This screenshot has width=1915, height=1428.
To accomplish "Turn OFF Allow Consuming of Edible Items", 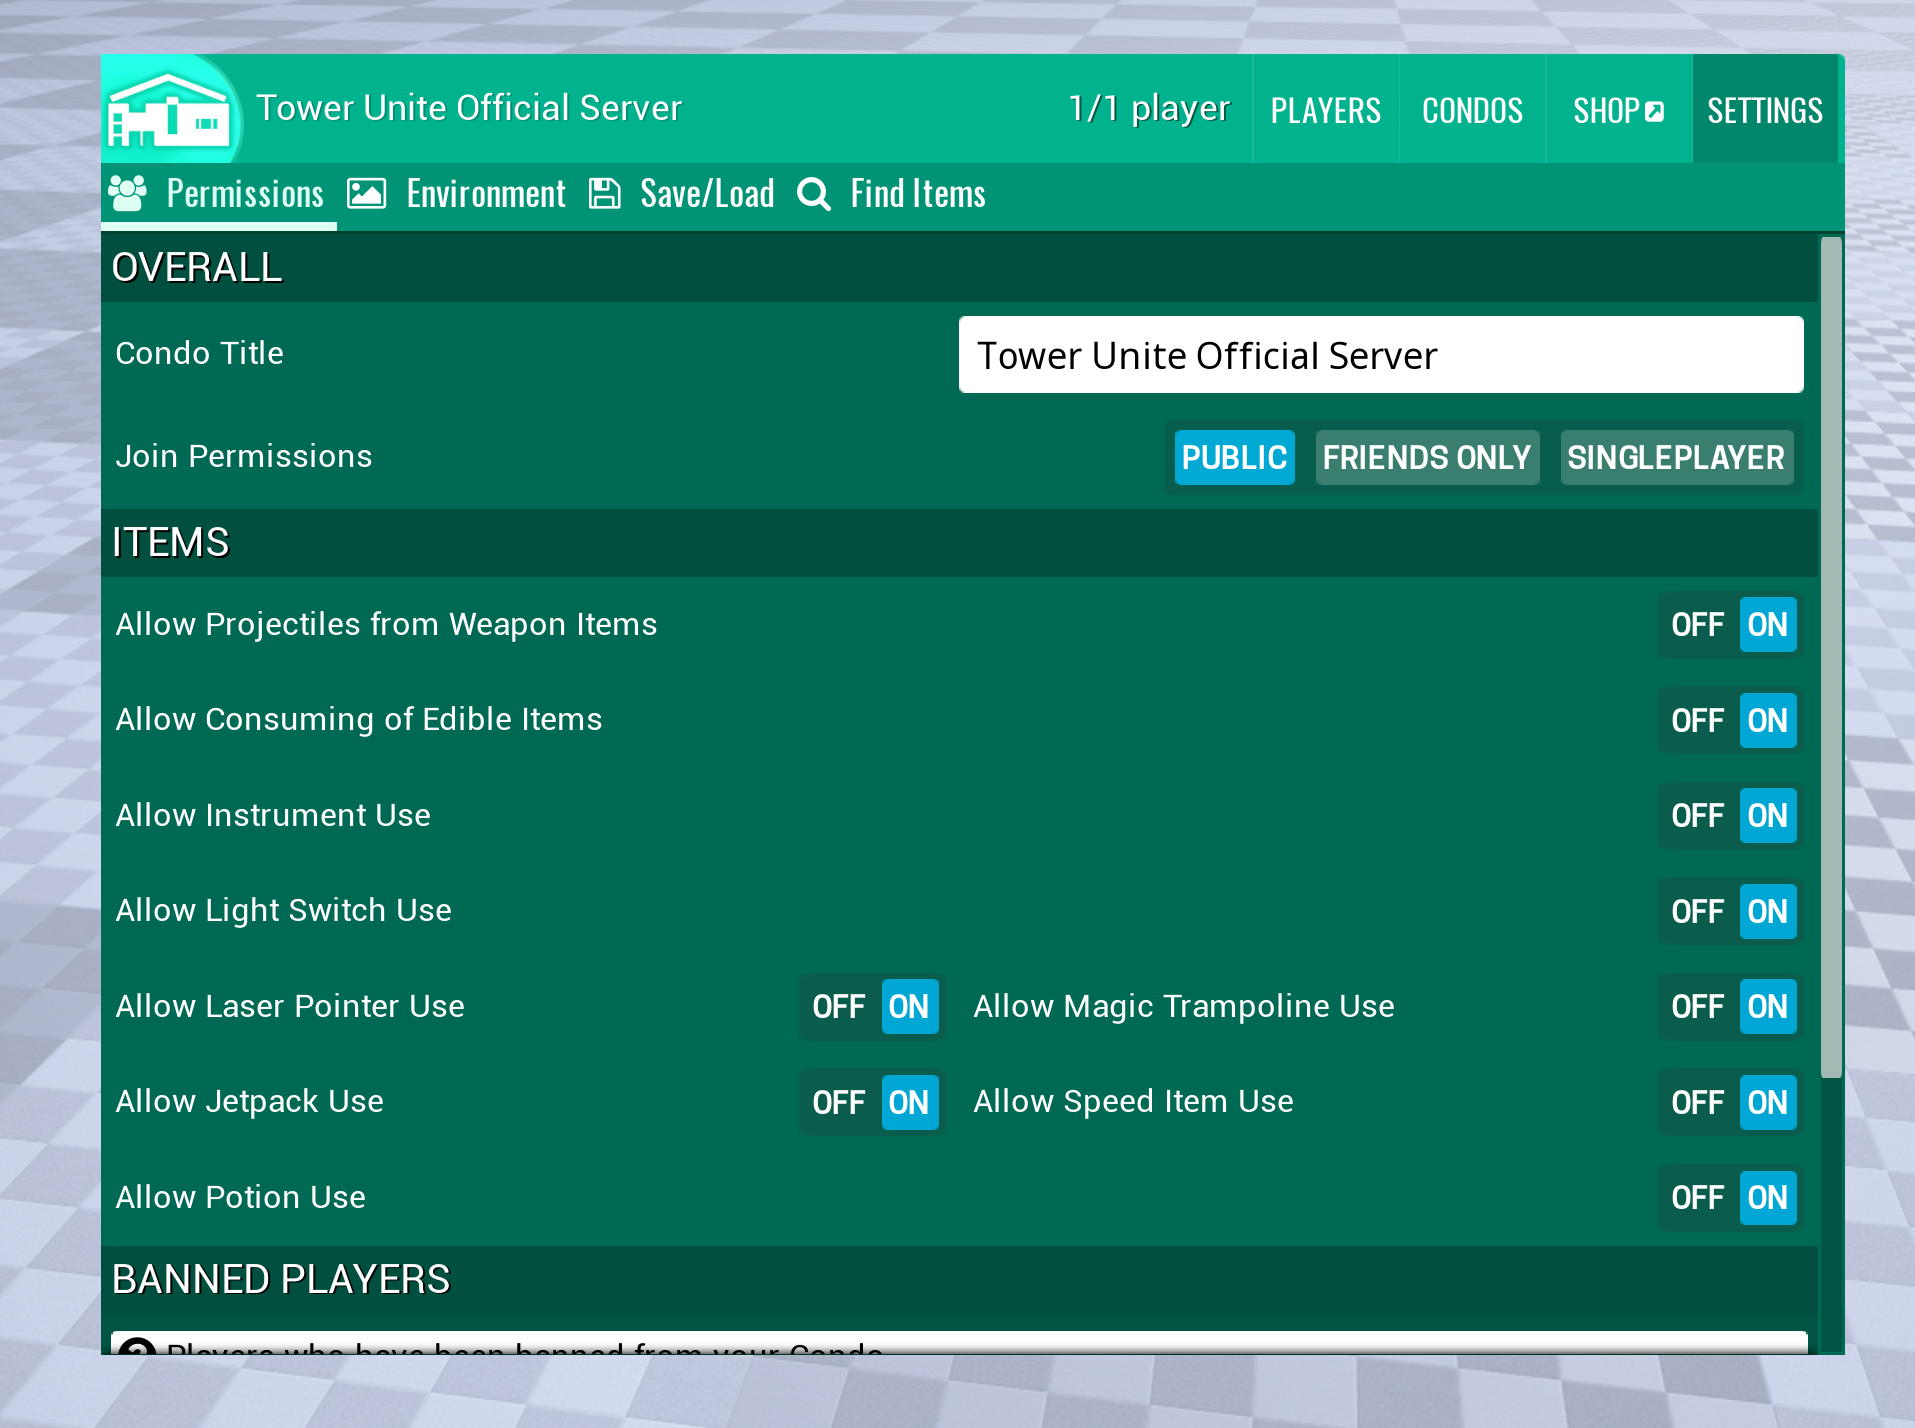I will point(1697,720).
